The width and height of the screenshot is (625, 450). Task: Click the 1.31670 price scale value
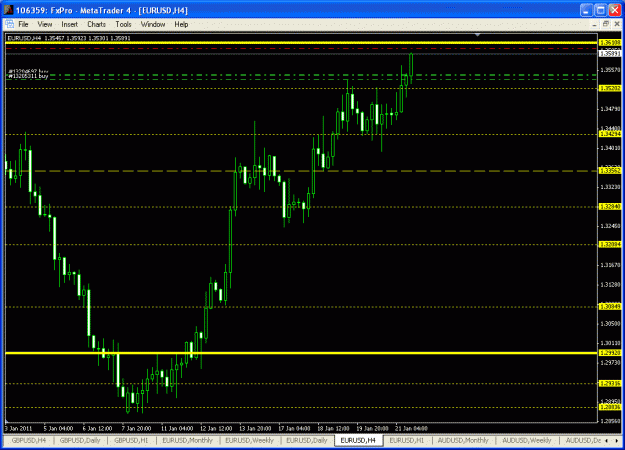coord(610,265)
